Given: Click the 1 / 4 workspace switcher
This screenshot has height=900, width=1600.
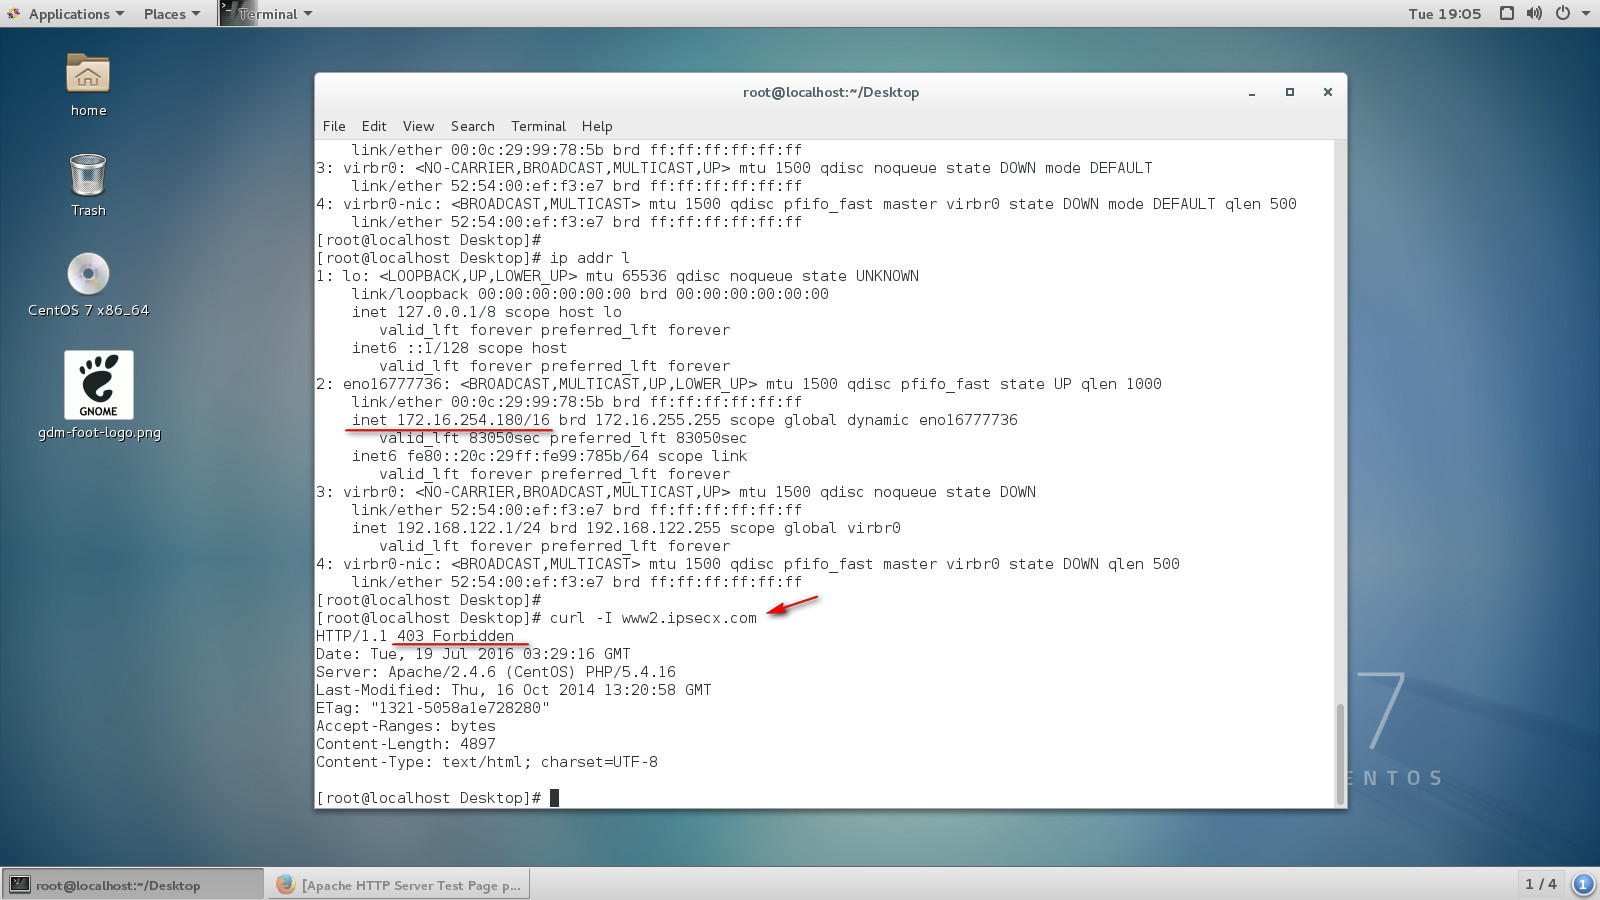Looking at the screenshot, I should 1540,884.
